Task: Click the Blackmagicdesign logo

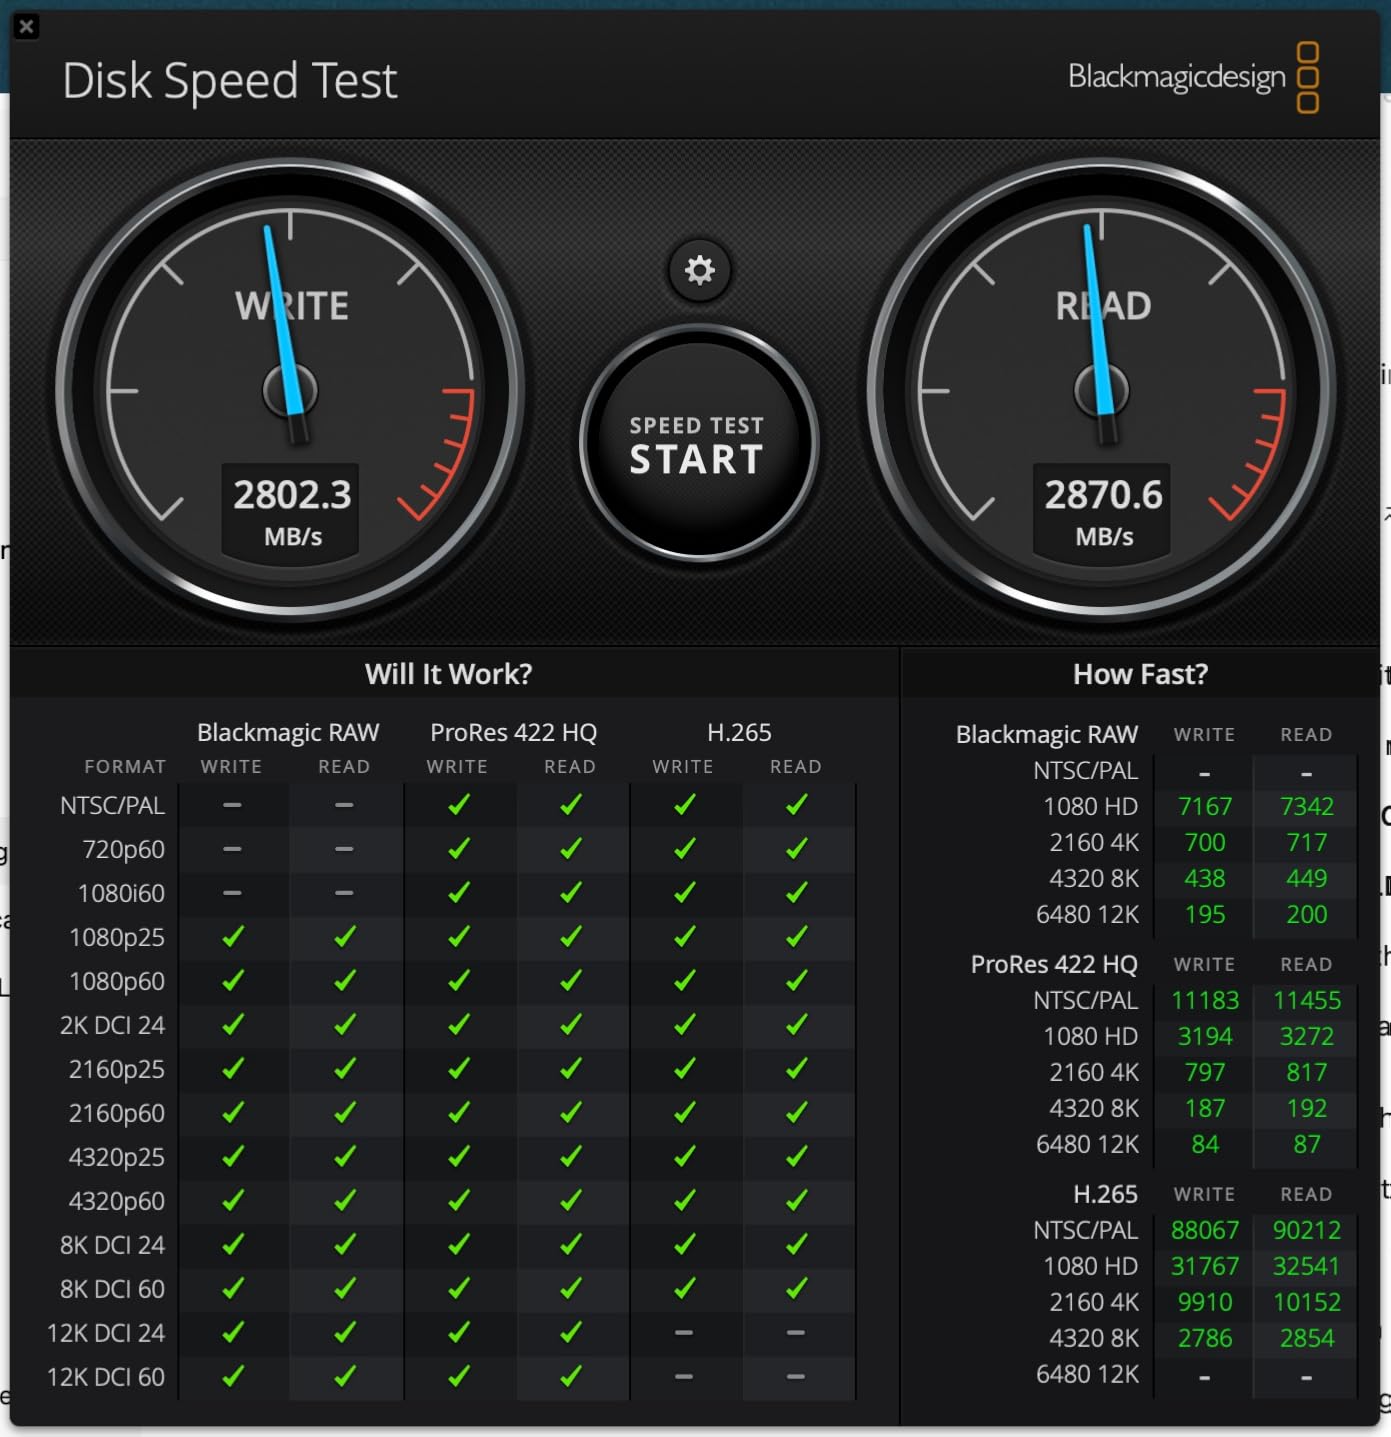Action: 1193,77
